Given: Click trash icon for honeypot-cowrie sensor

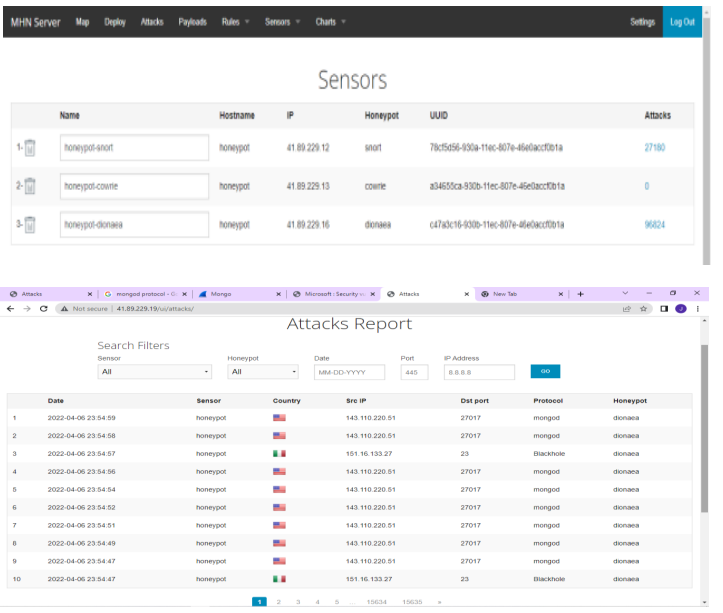Looking at the screenshot, I should coord(30,186).
